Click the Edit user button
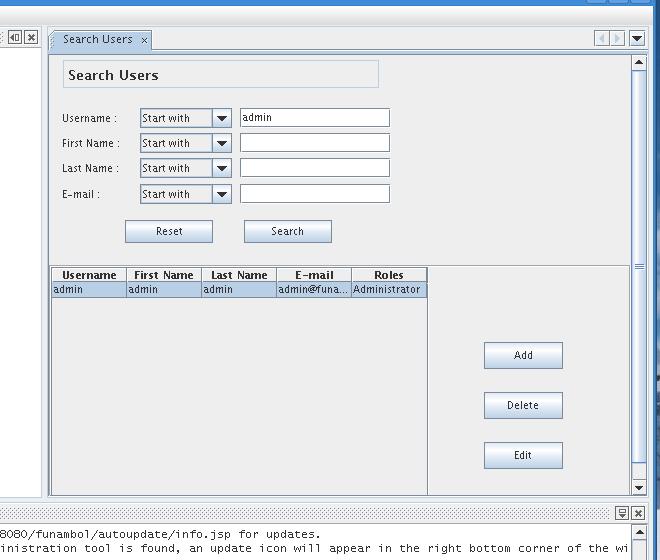The image size is (660, 560). 523,455
